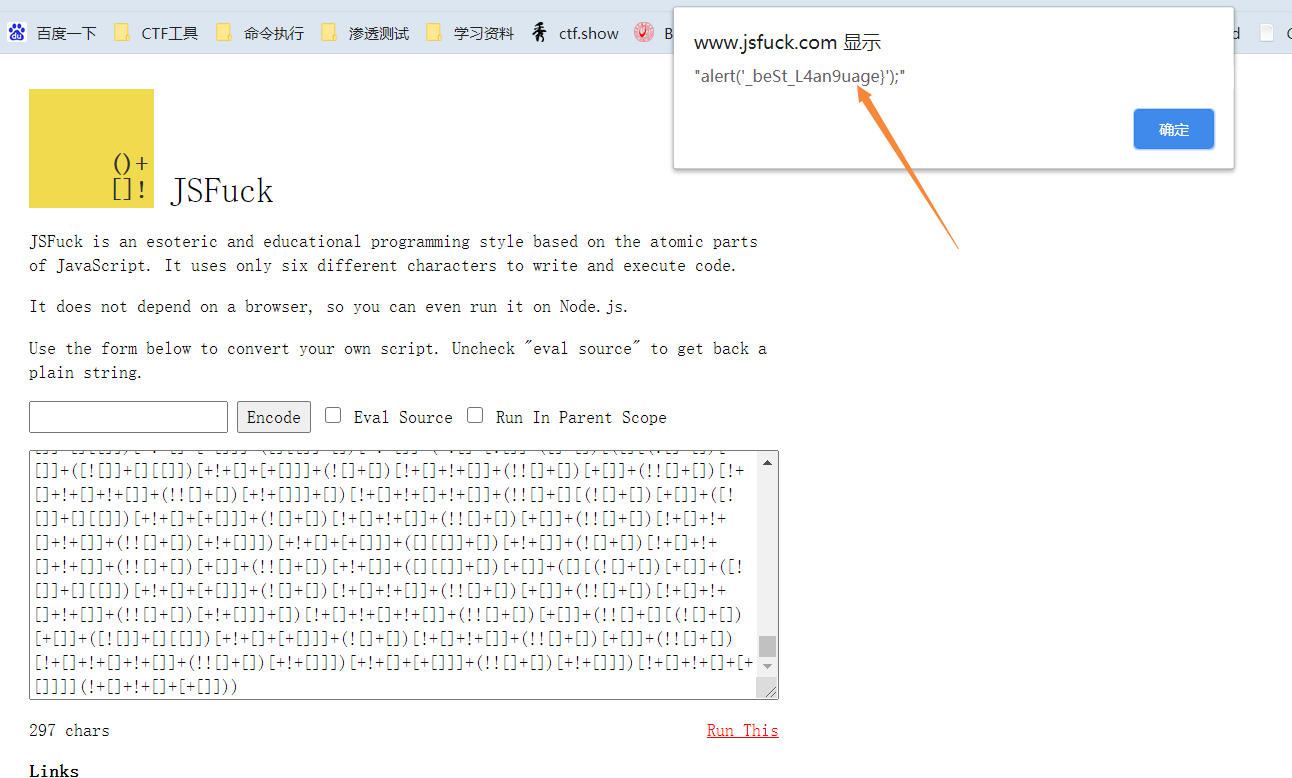Click the JSFuck page title heading

tap(222, 190)
